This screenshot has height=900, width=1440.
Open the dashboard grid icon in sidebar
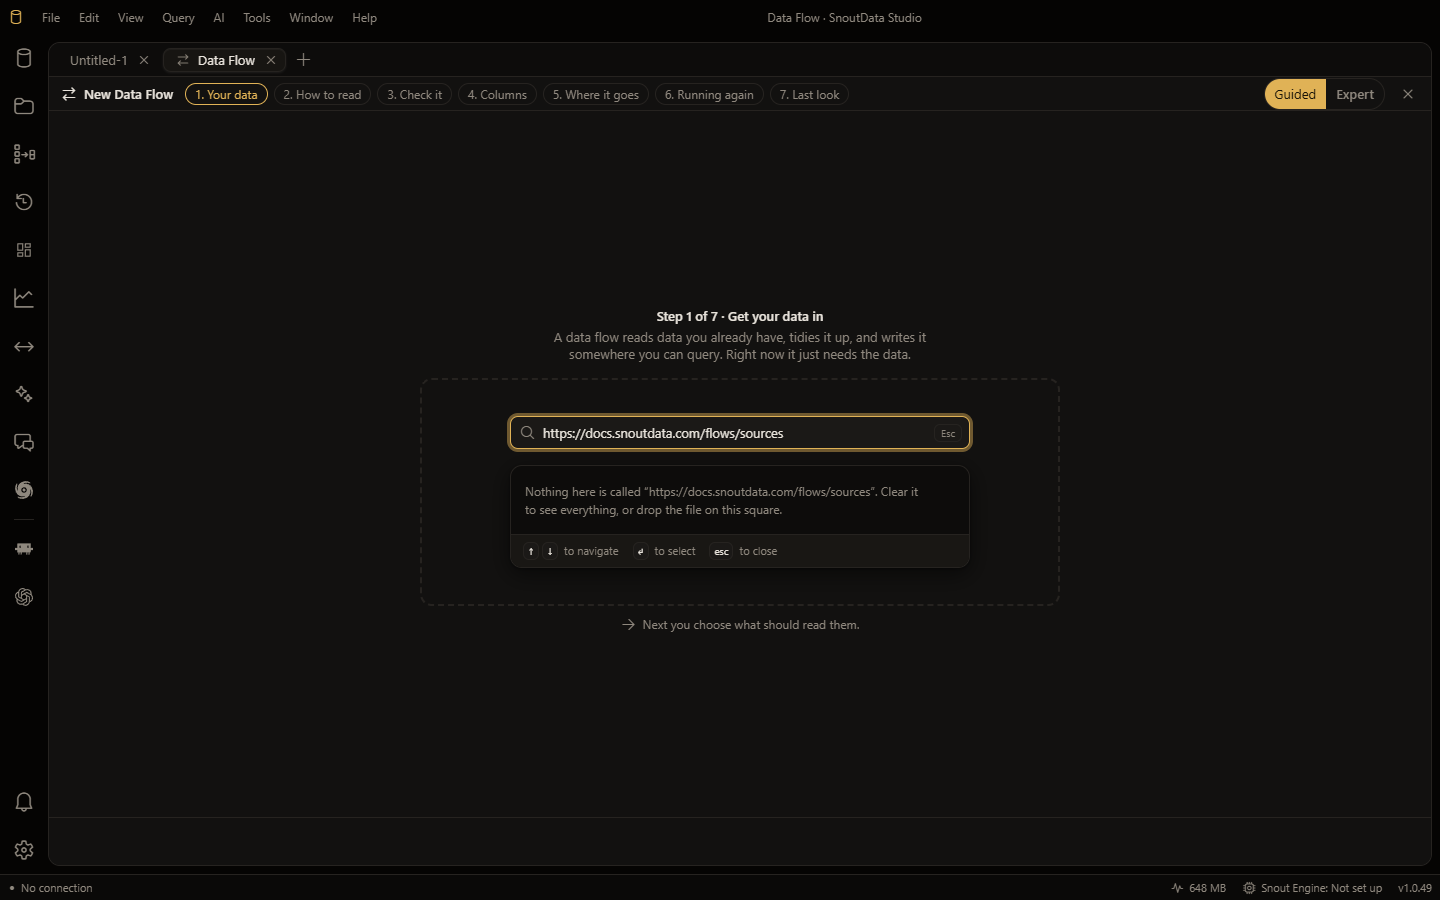[x=24, y=250]
